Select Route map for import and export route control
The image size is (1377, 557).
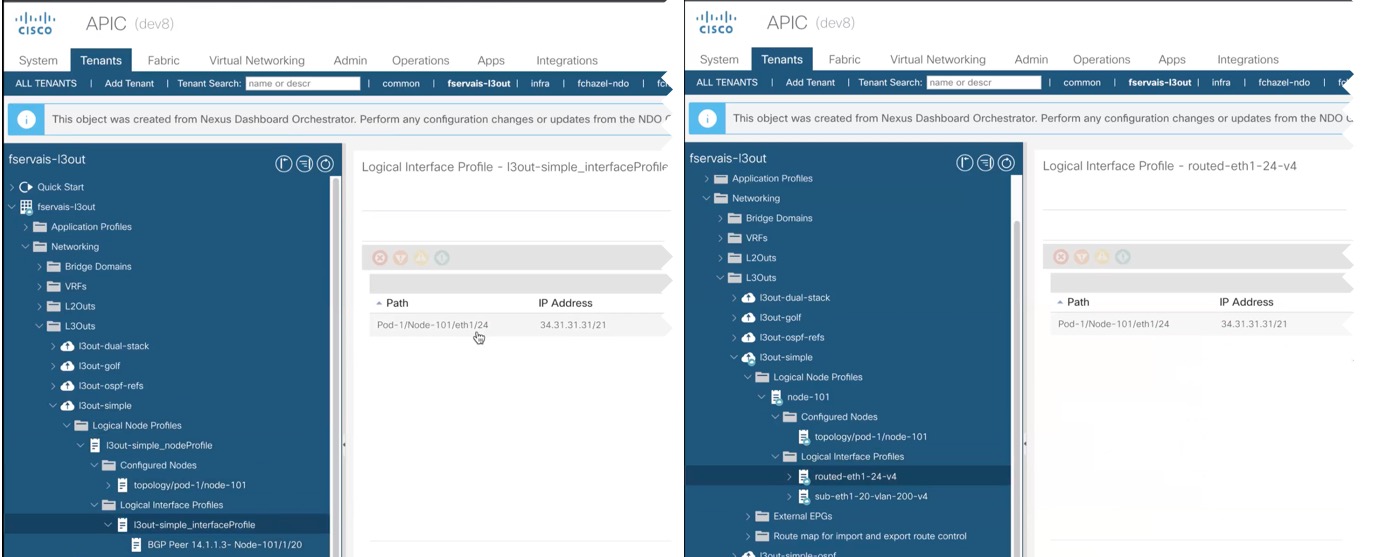[870, 536]
